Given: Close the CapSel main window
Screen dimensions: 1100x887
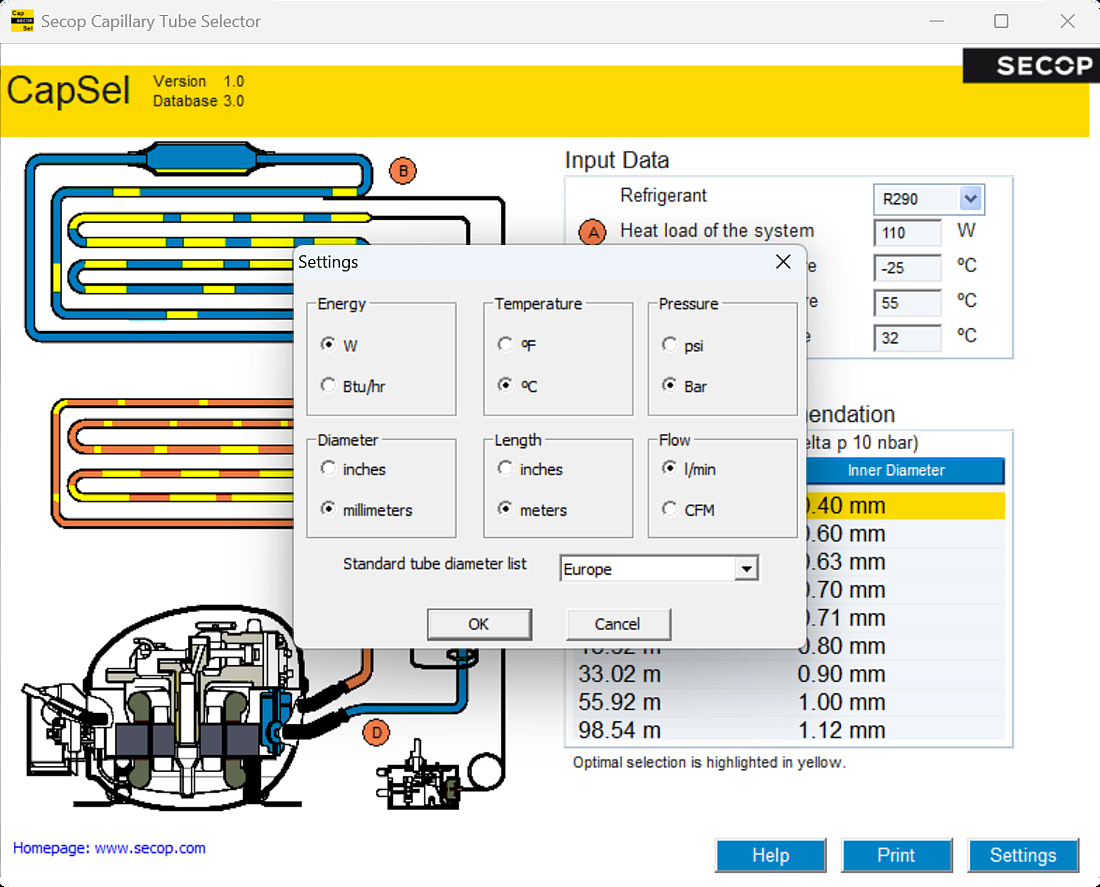Looking at the screenshot, I should pos(1067,21).
